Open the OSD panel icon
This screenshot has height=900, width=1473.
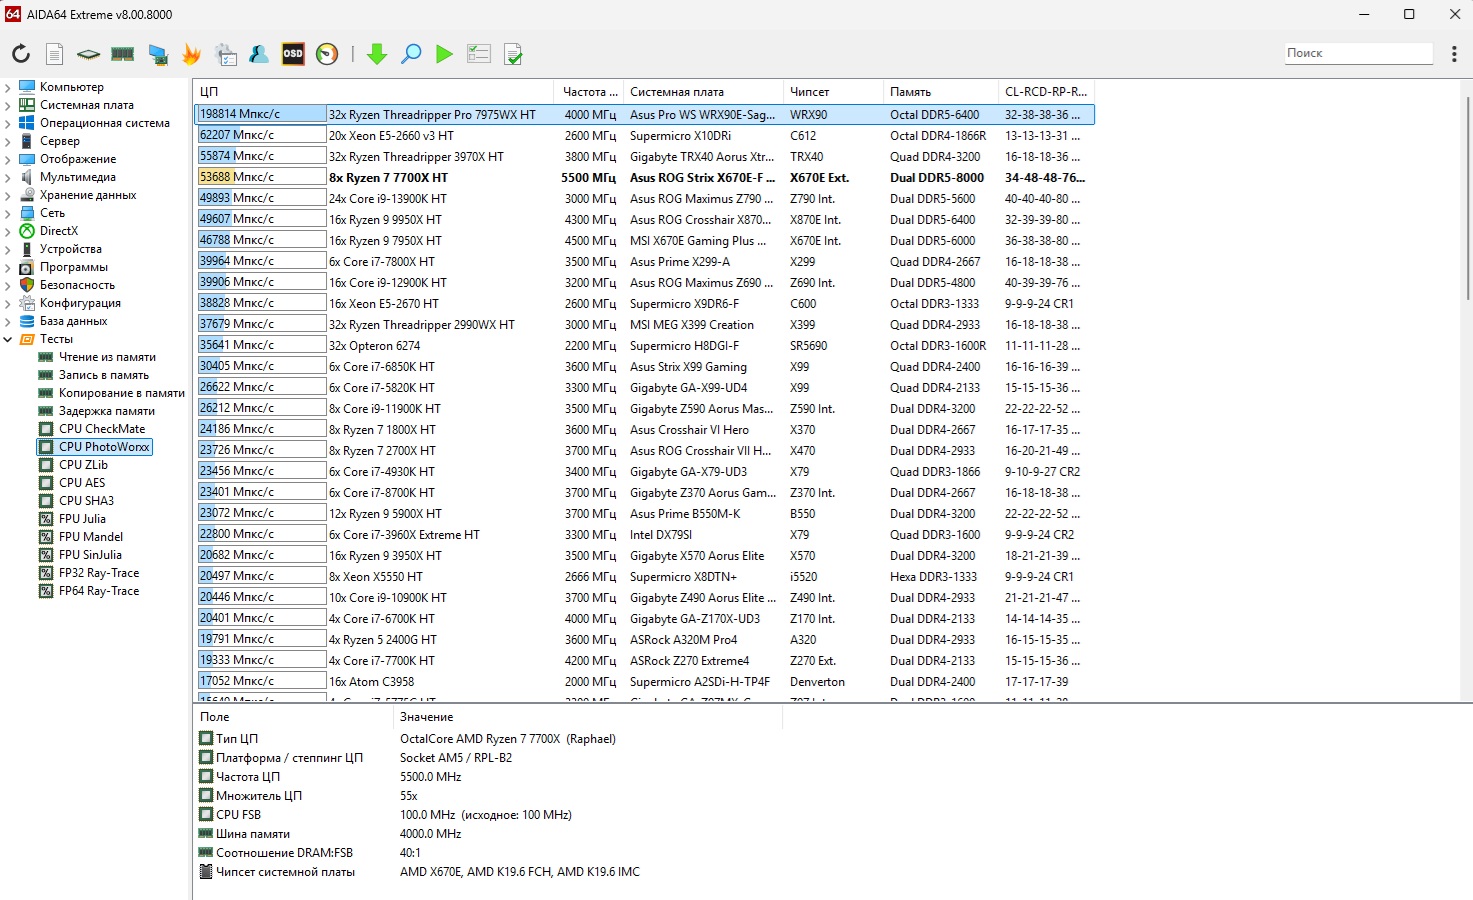coord(293,54)
